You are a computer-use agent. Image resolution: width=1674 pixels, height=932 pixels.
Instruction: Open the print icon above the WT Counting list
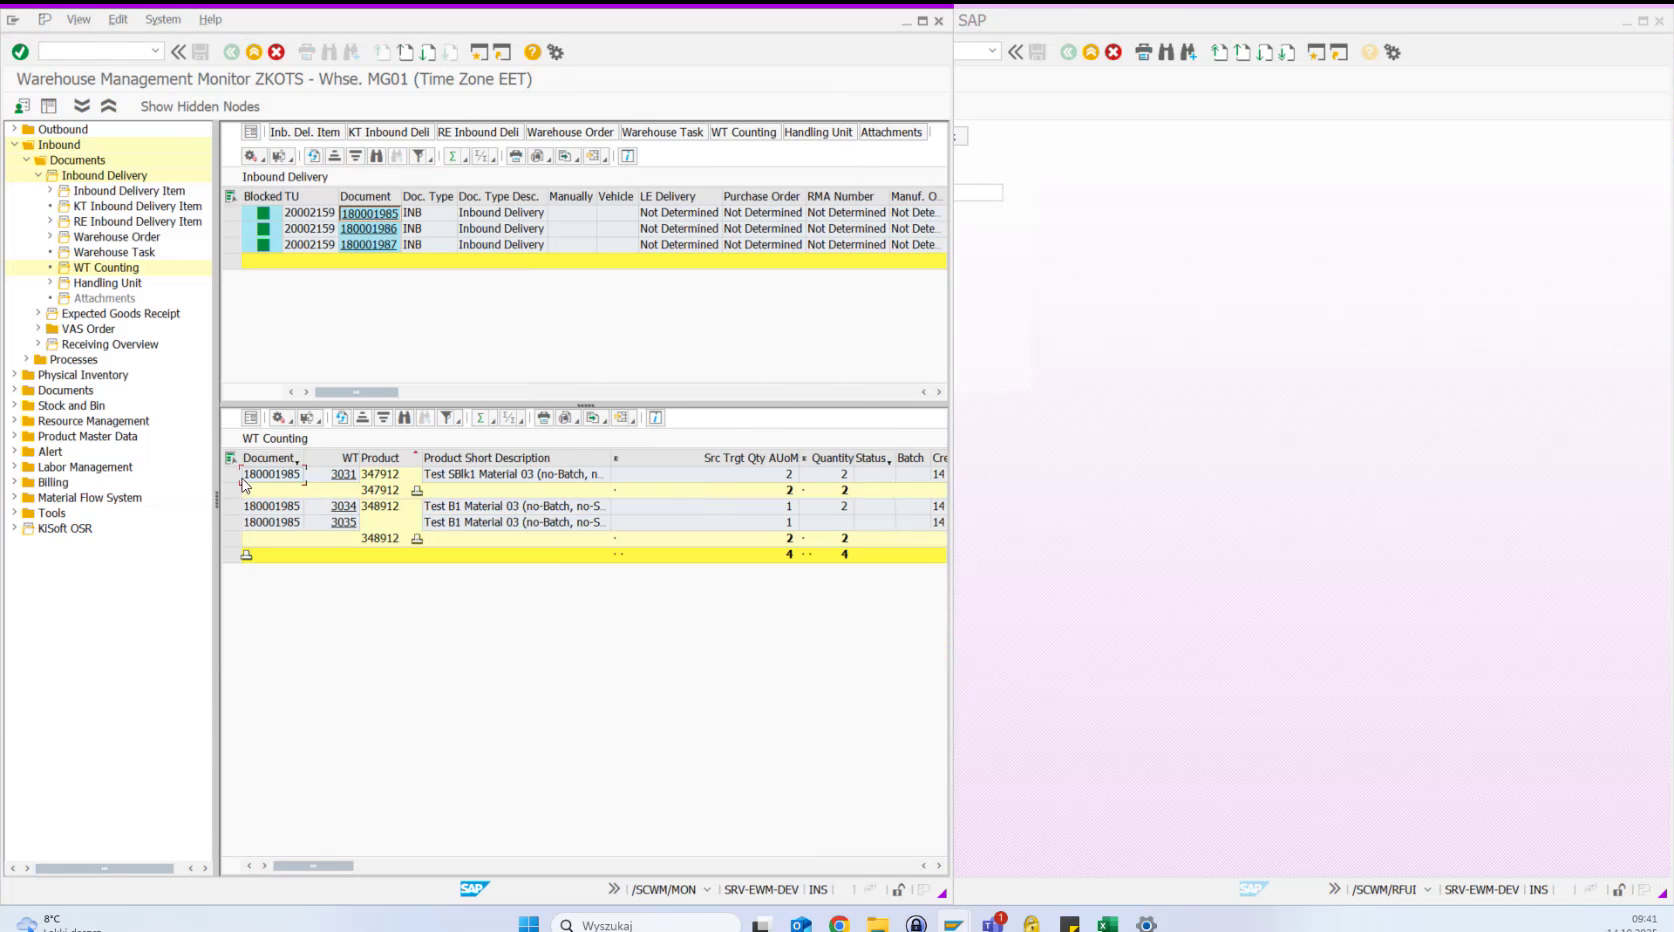point(543,418)
